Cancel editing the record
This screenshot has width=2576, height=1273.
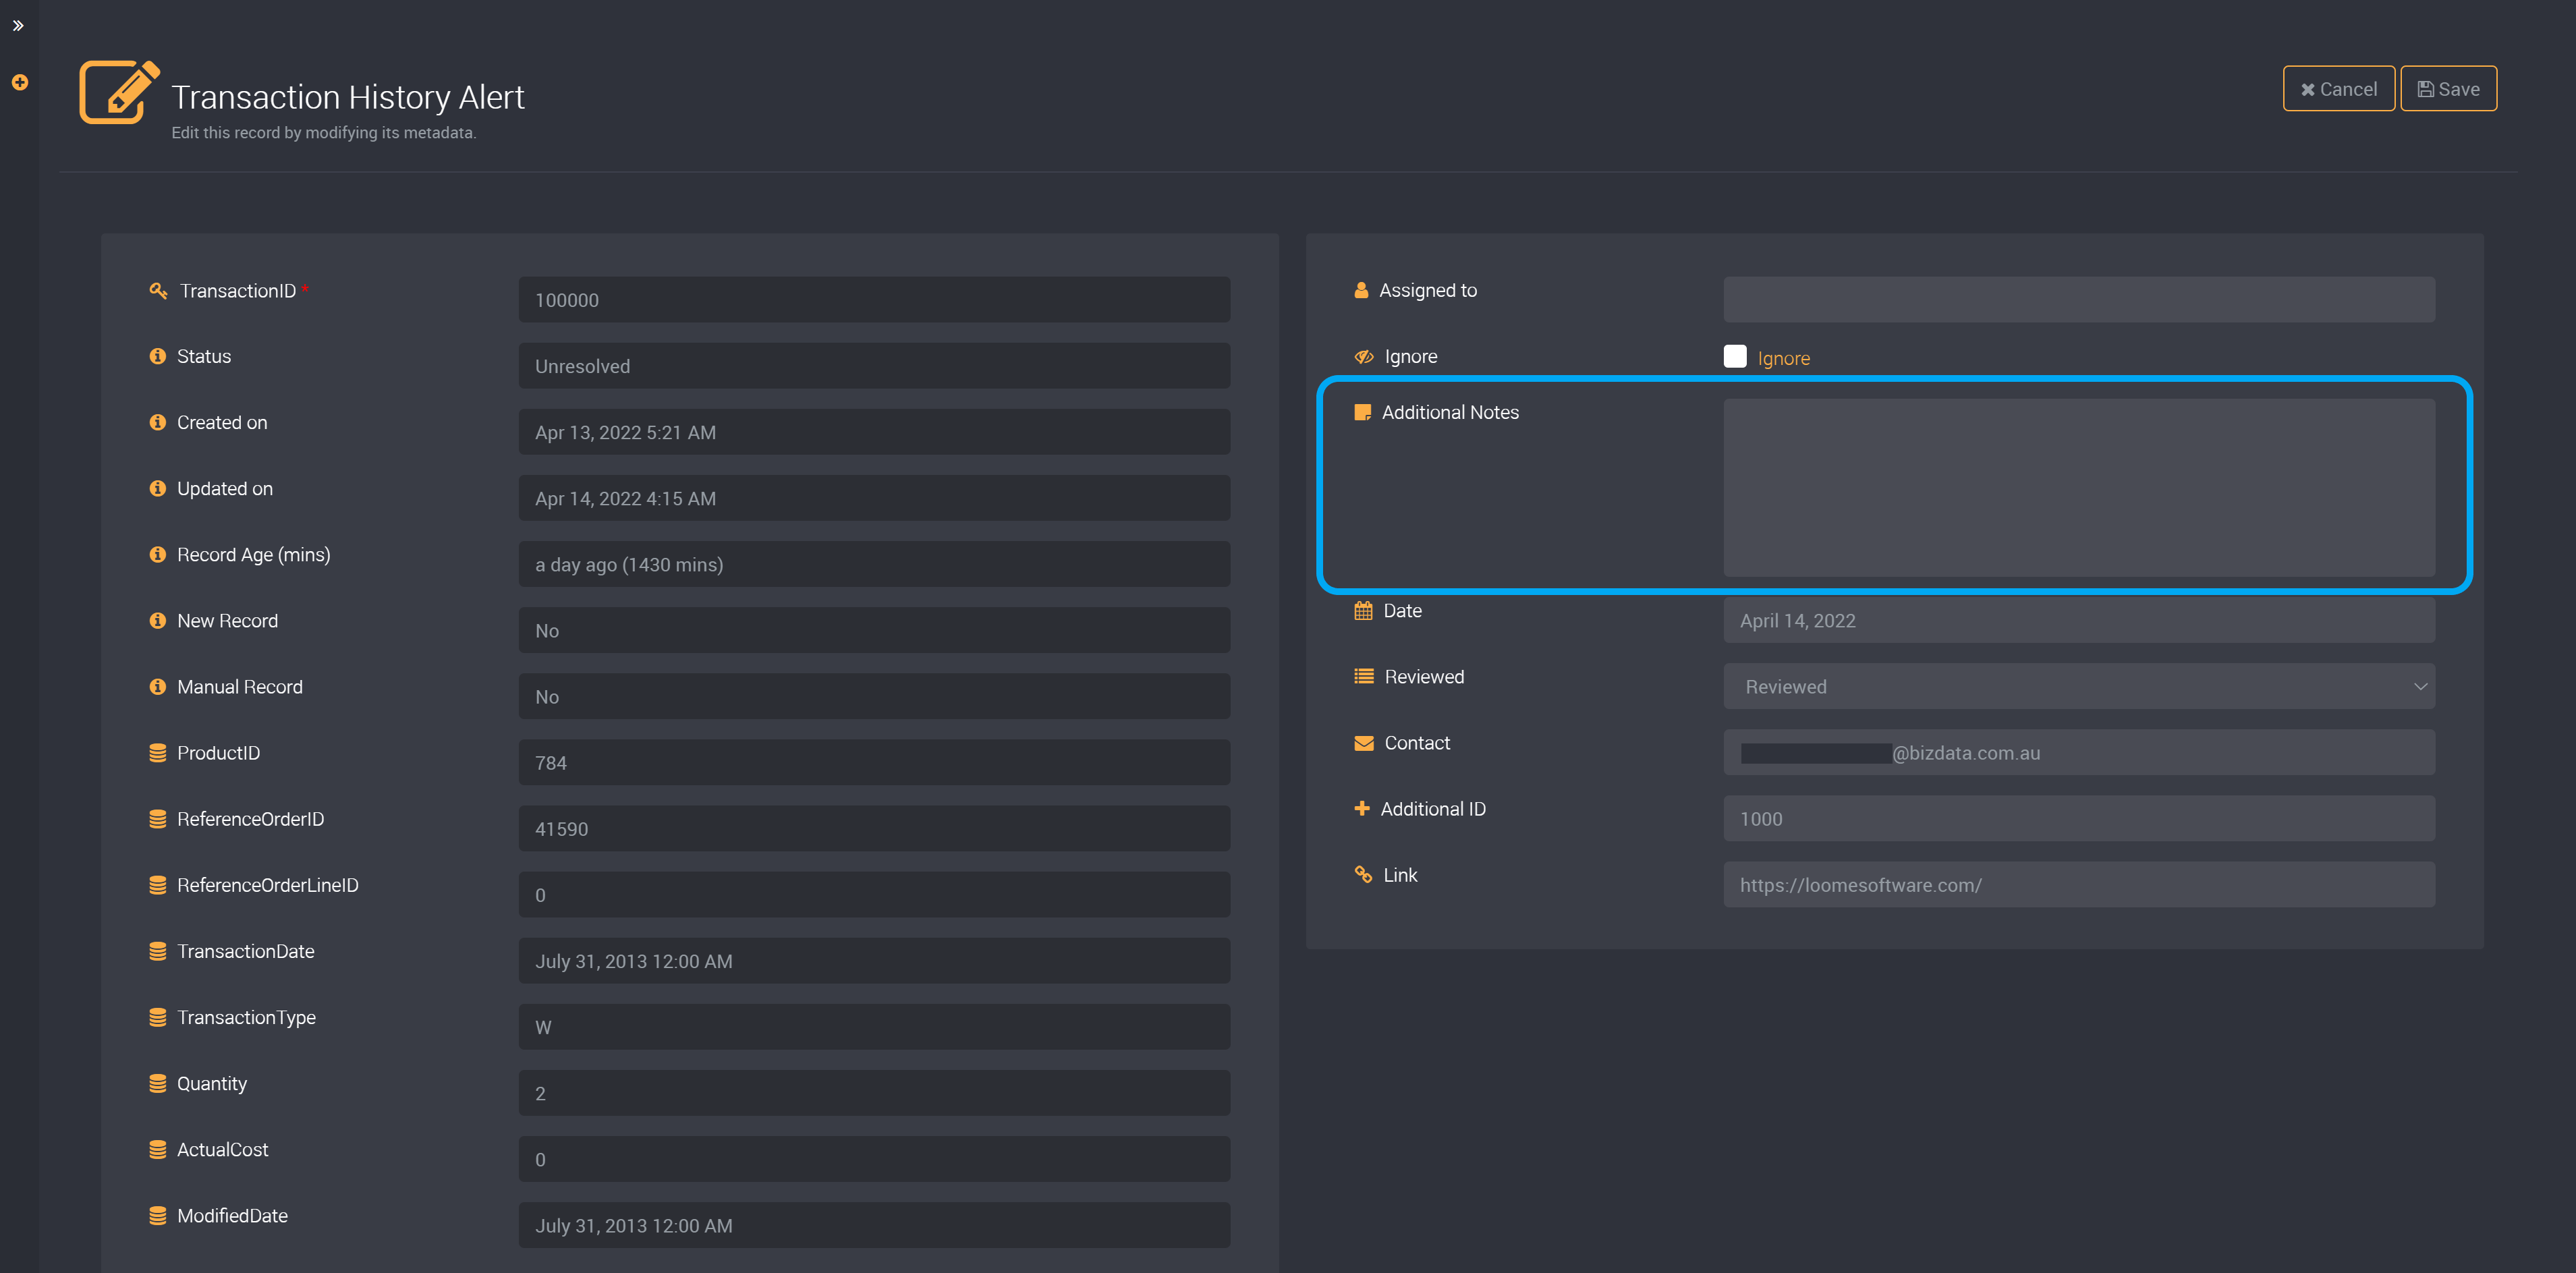click(2338, 89)
